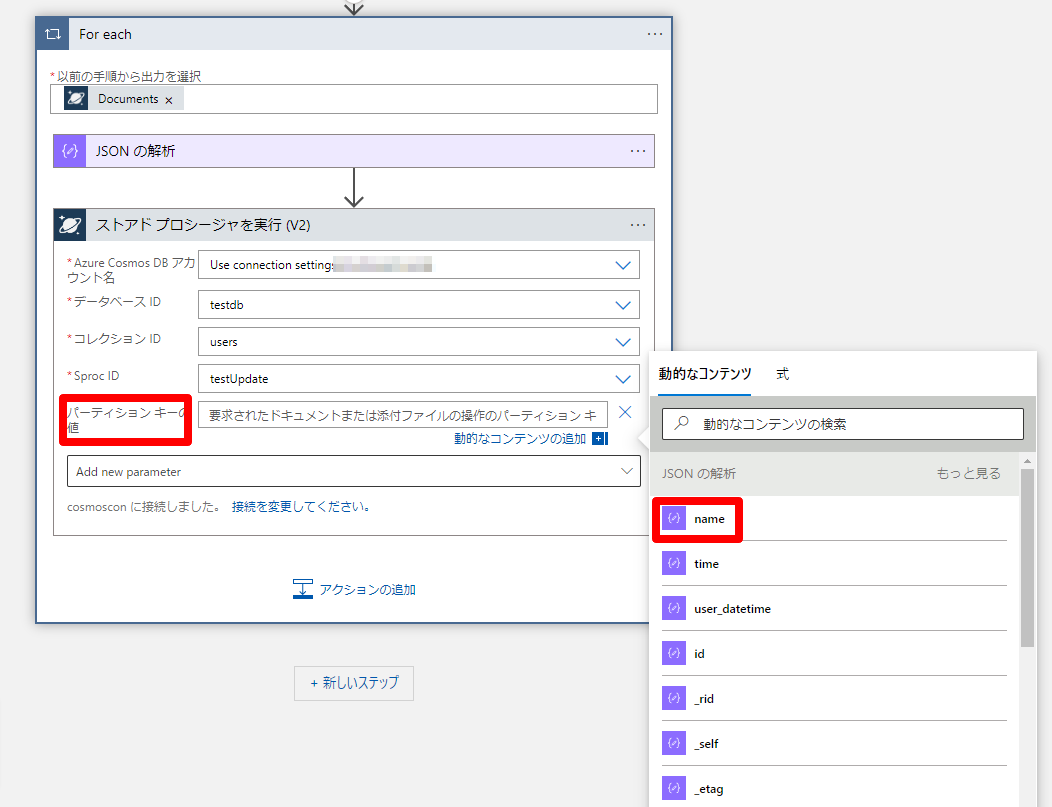This screenshot has height=807, width=1052.
Task: Click the ストアド プロシージャを実行 Cosmos icon
Action: pos(70,225)
